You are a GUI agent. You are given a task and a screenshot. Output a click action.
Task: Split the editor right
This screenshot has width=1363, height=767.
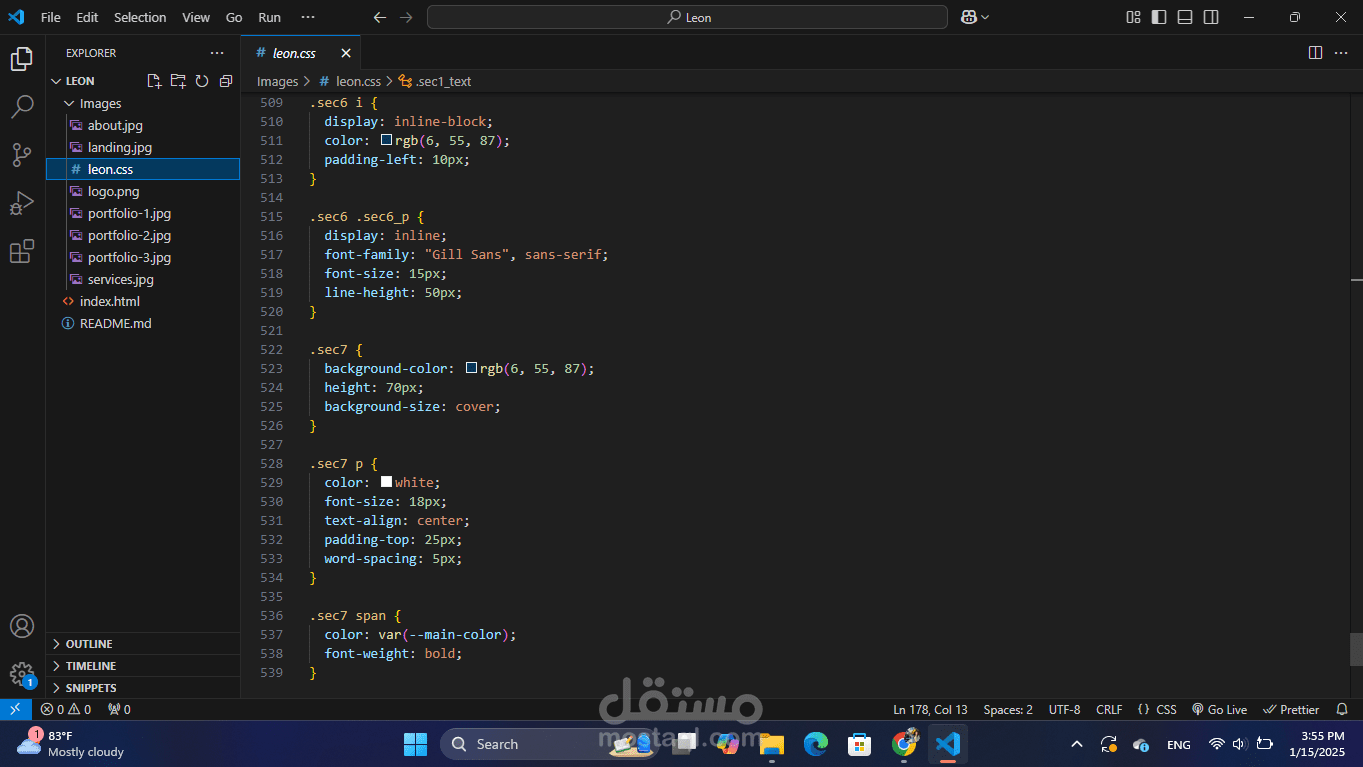(x=1315, y=53)
